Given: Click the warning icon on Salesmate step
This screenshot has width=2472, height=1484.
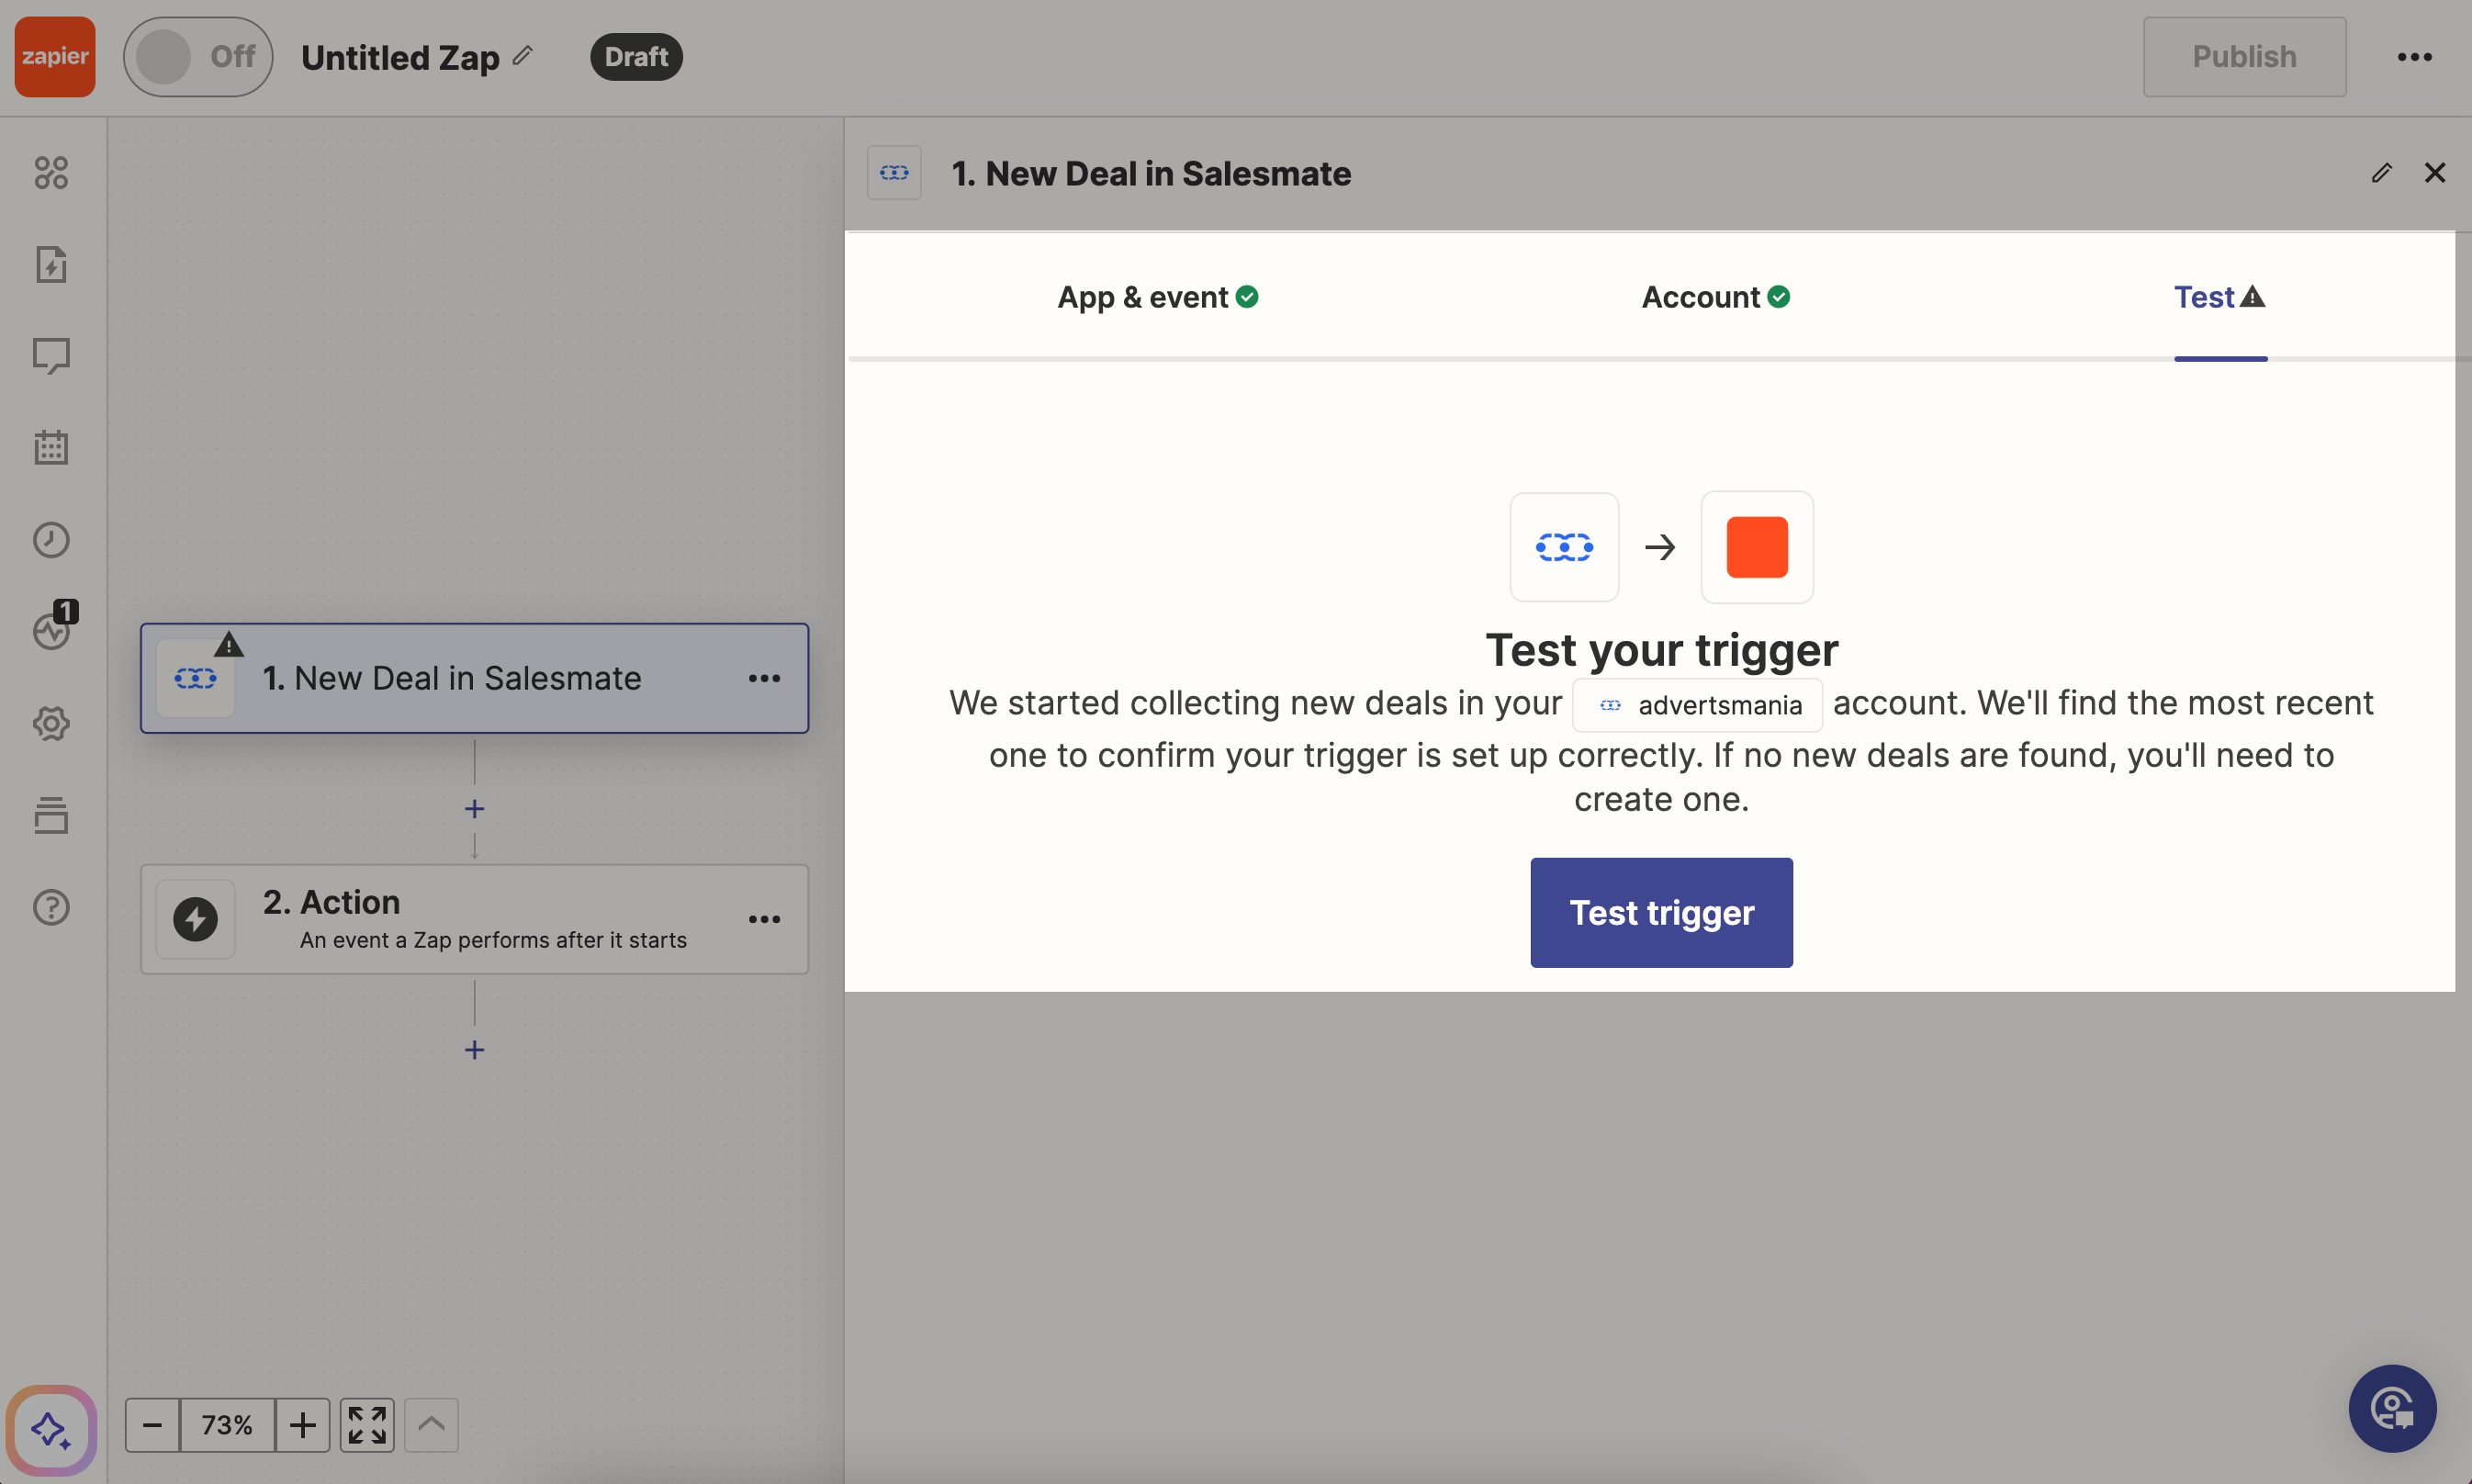Looking at the screenshot, I should point(229,644).
